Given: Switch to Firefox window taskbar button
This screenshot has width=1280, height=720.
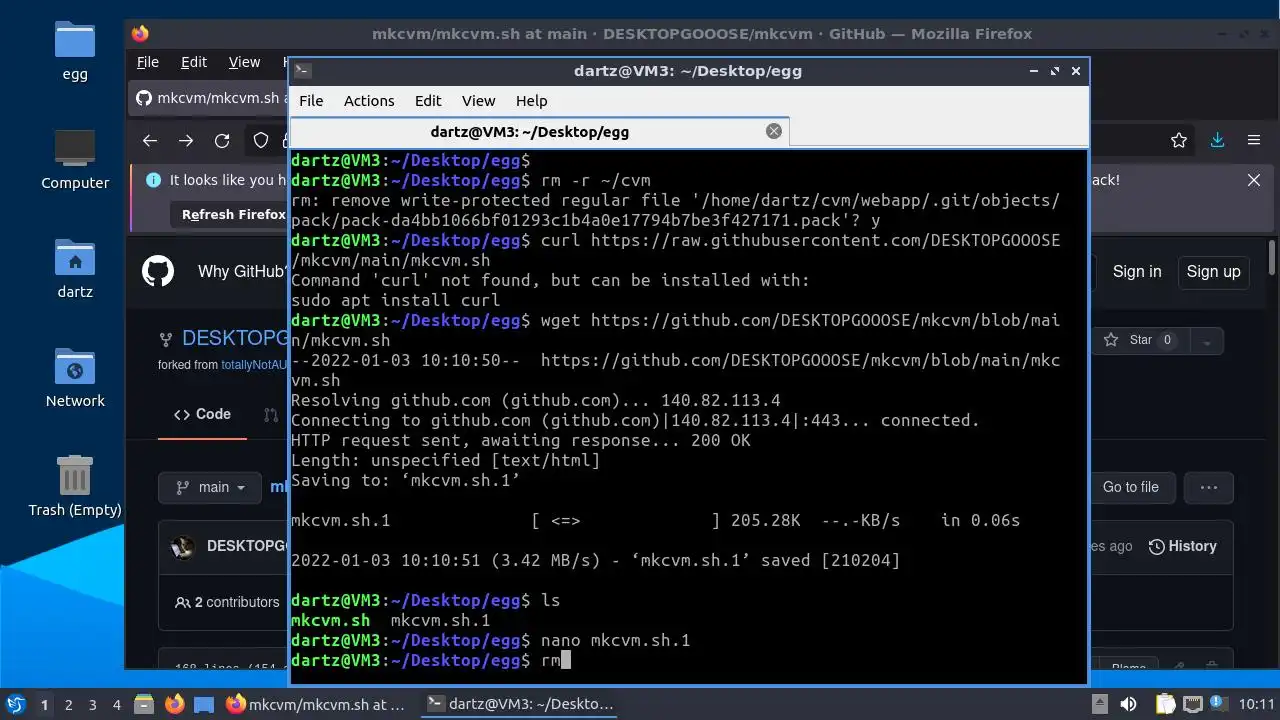Looking at the screenshot, I should pyautogui.click(x=316, y=704).
